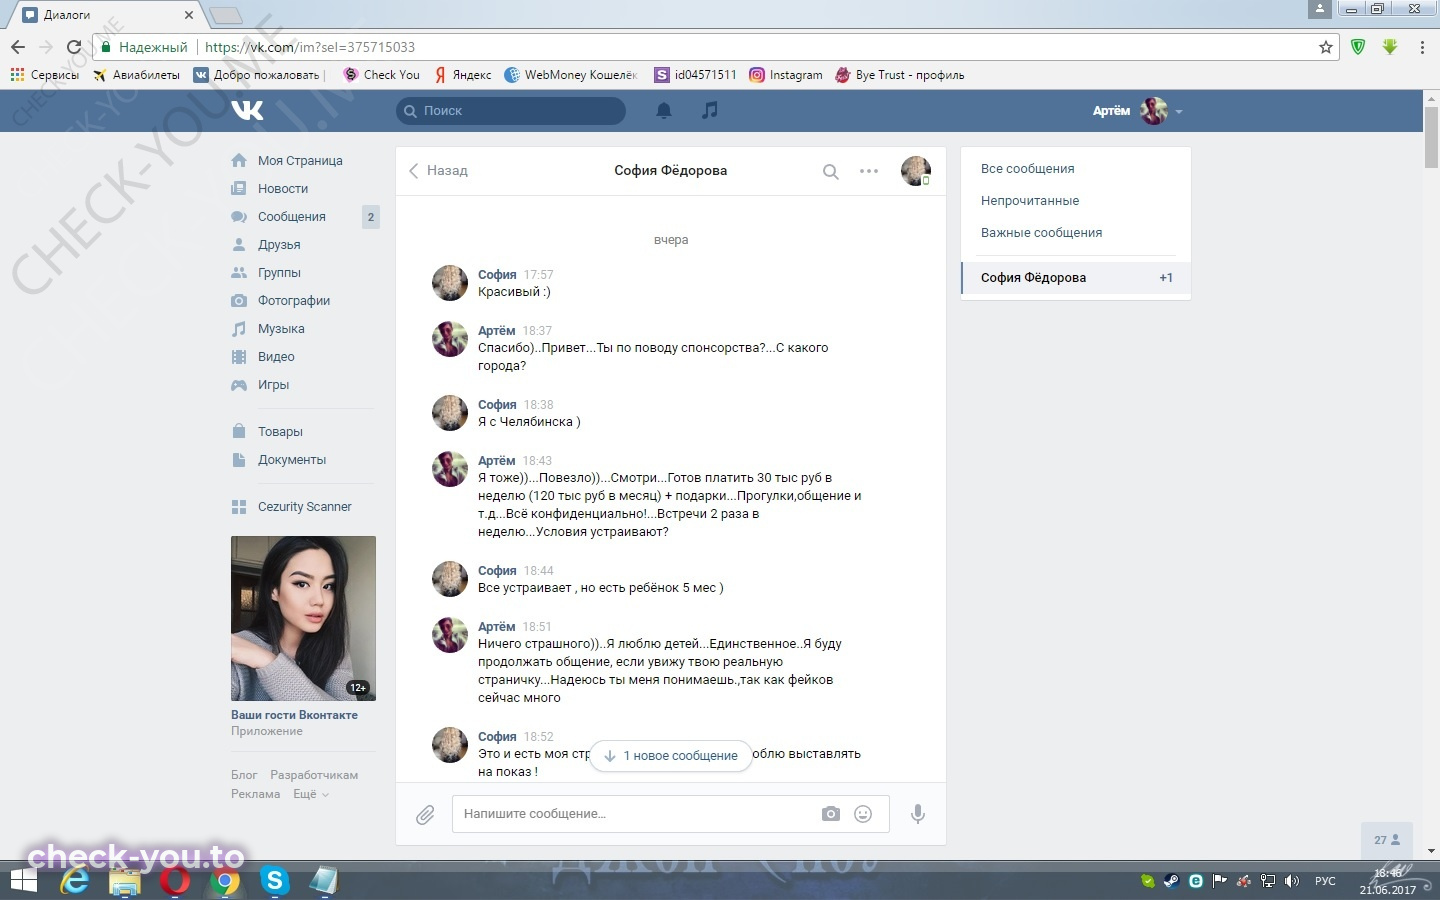Image resolution: width=1440 pixels, height=900 pixels.
Task: Open the emoji smiley picker
Action: coord(863,814)
